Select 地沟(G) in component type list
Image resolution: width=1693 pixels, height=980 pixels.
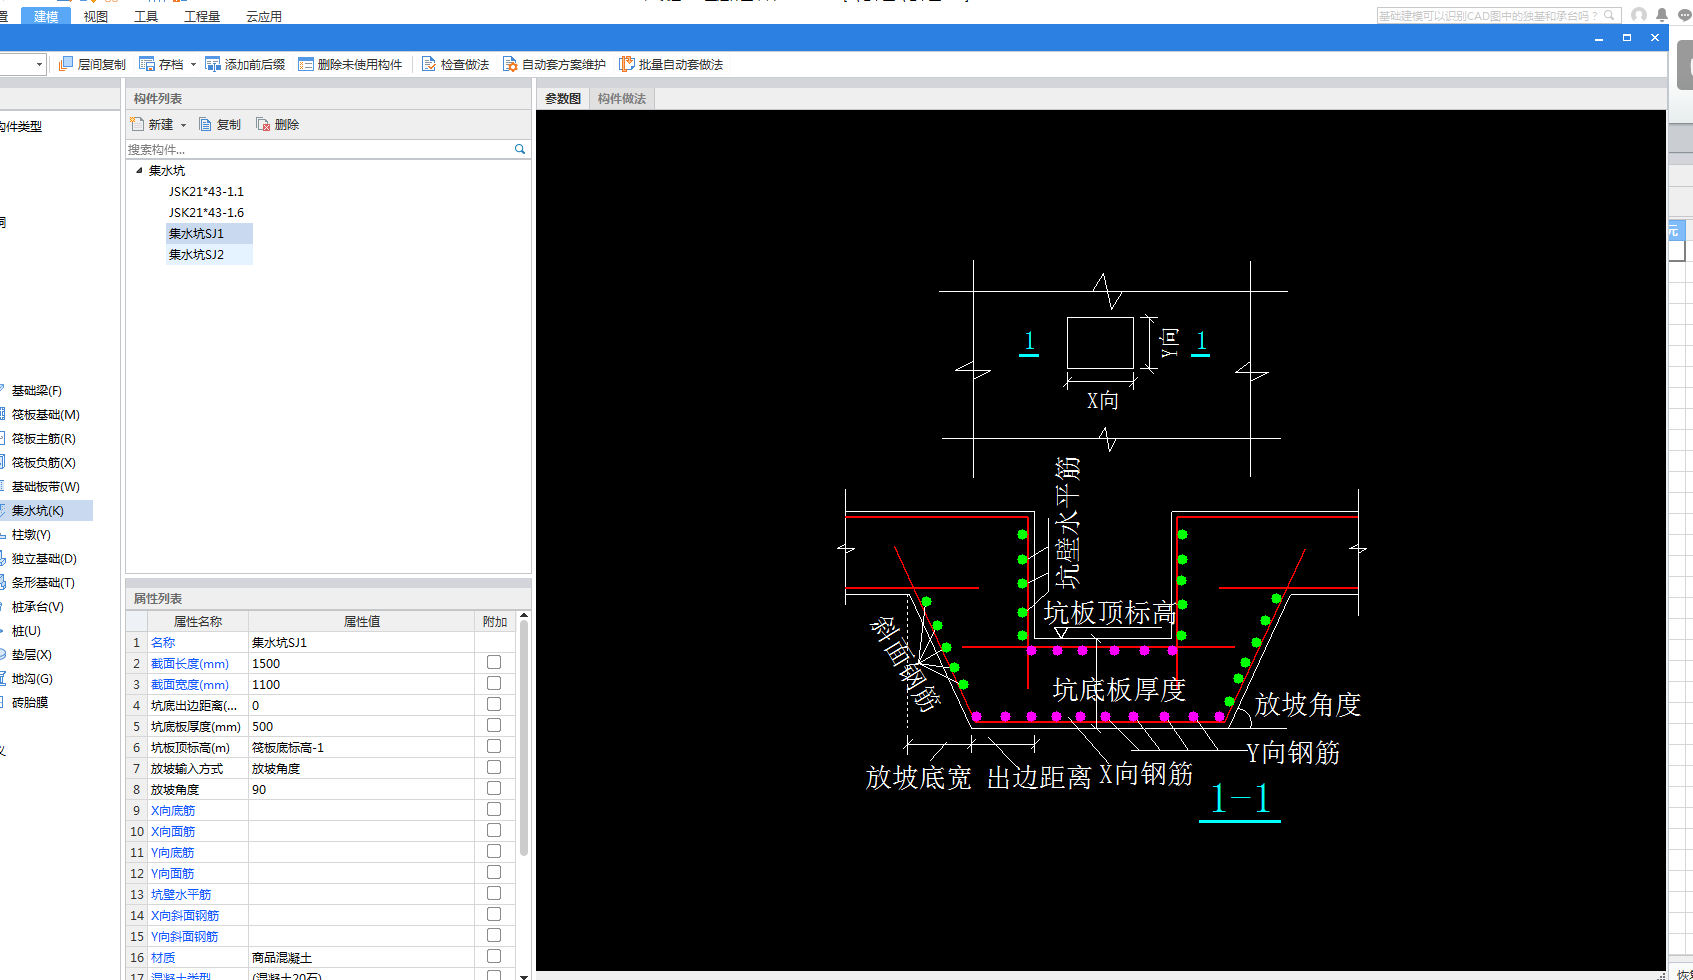[32, 679]
